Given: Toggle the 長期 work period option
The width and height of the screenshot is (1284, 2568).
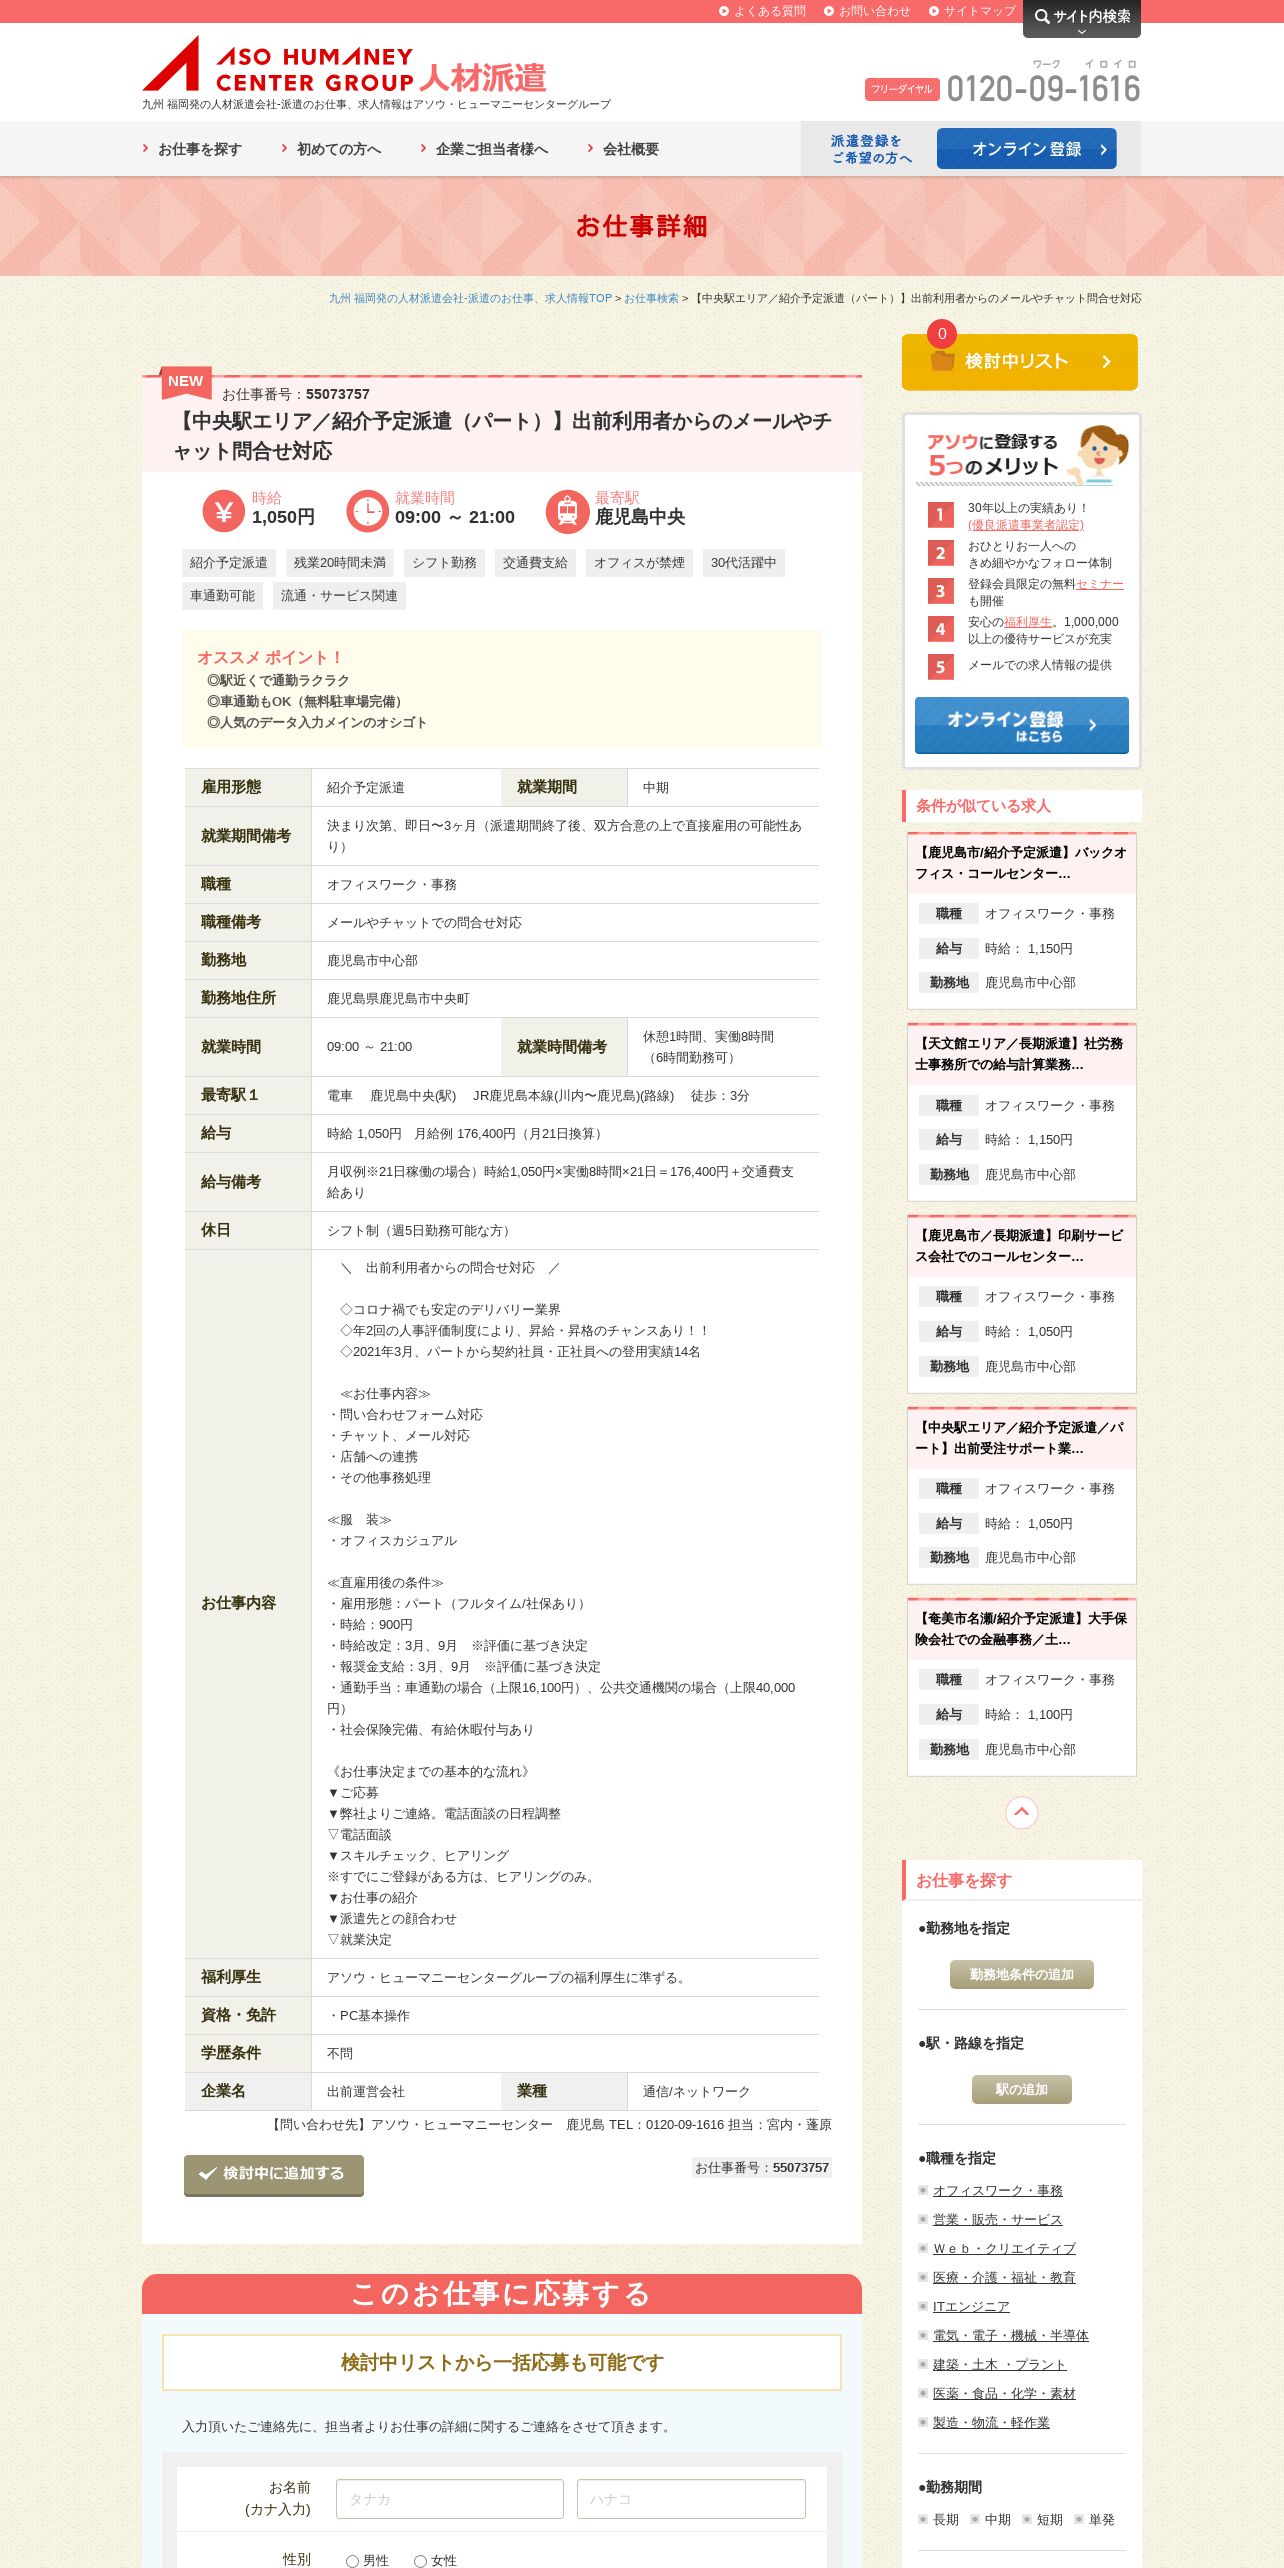Looking at the screenshot, I should point(939,2519).
